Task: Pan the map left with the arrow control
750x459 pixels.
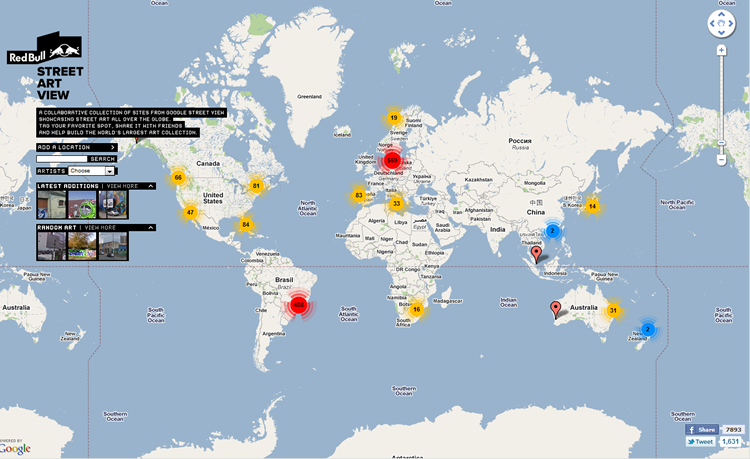Action: (x=712, y=23)
